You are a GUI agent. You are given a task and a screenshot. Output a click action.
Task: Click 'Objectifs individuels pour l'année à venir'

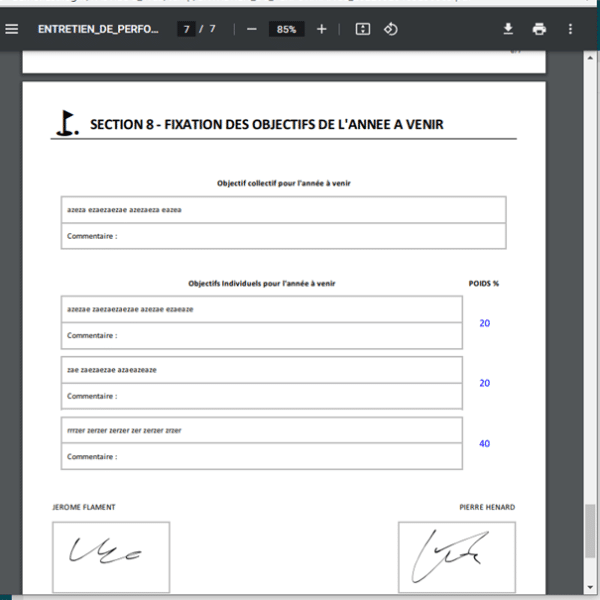pos(261,284)
